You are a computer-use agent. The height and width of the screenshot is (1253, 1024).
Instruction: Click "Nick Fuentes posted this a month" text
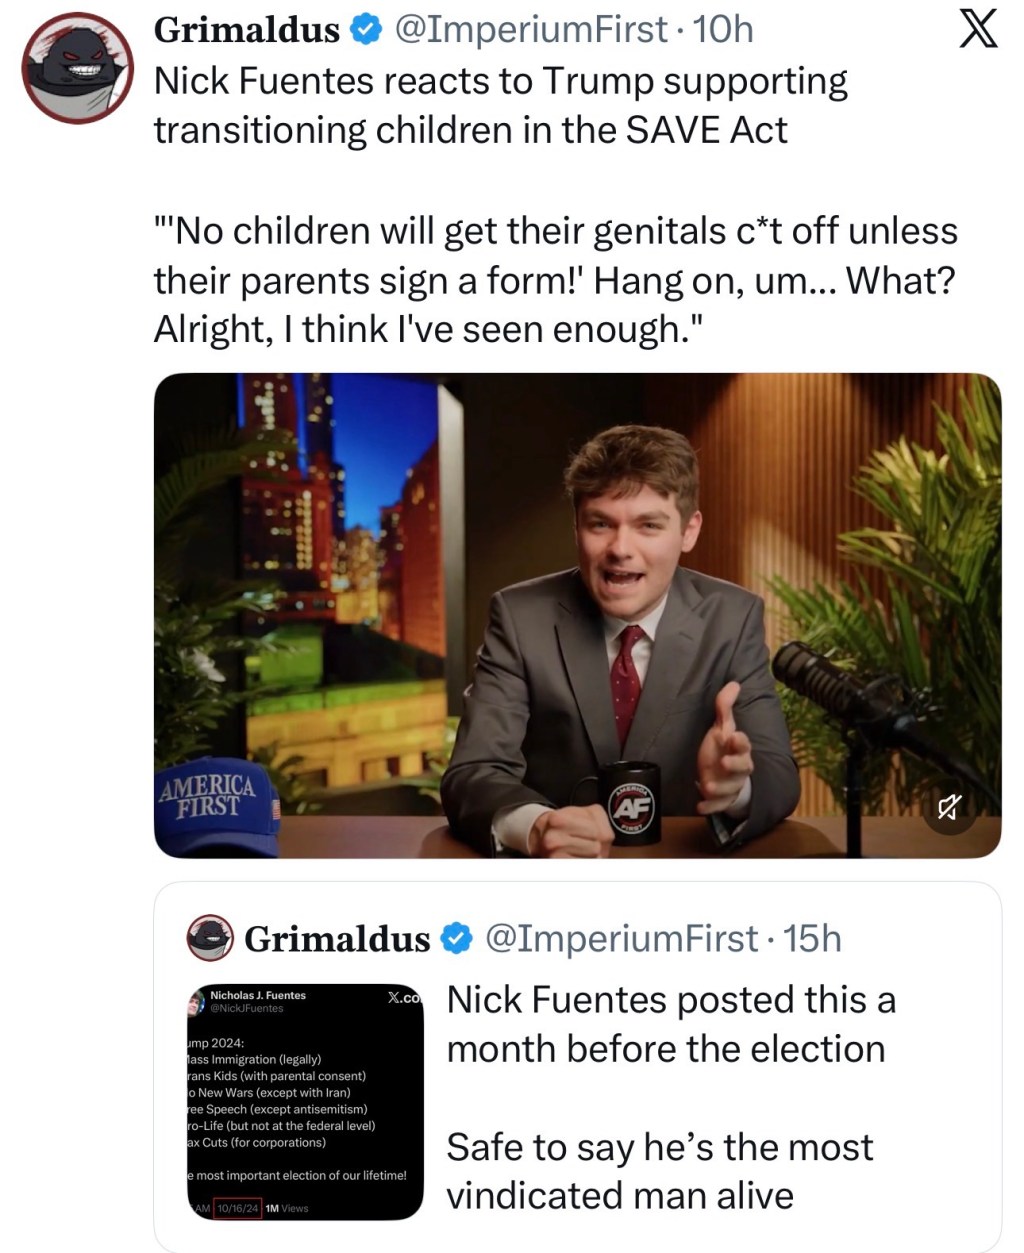(670, 1024)
